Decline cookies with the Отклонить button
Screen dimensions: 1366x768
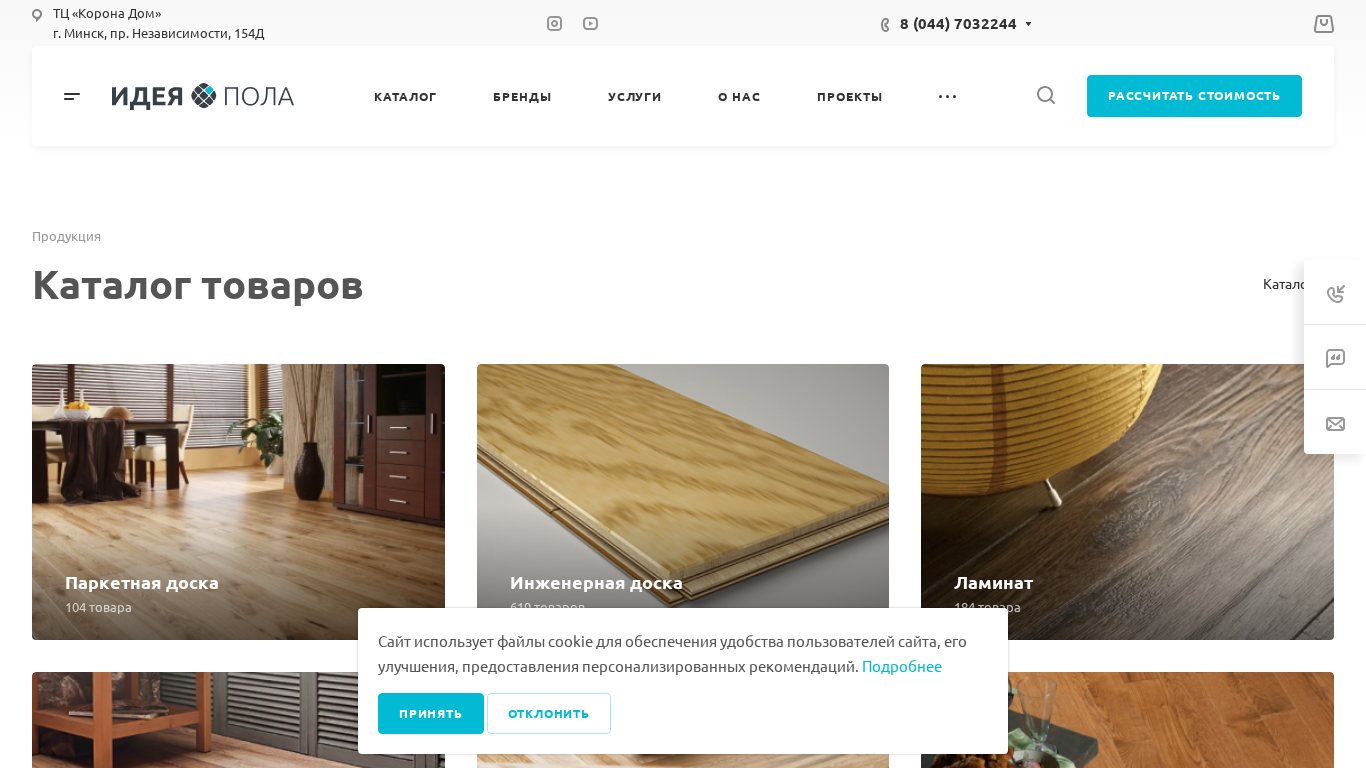[549, 714]
